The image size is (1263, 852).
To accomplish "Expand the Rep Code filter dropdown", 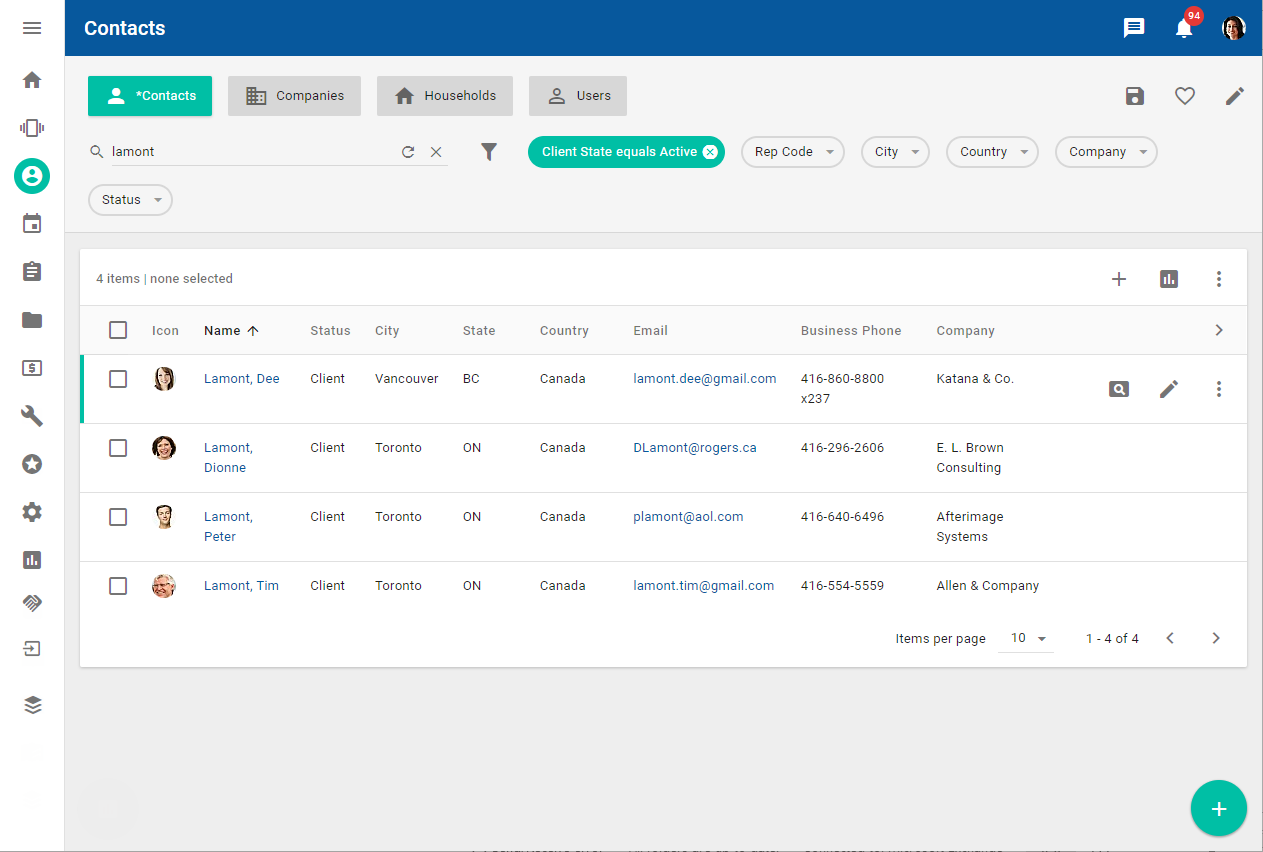I will coord(792,152).
